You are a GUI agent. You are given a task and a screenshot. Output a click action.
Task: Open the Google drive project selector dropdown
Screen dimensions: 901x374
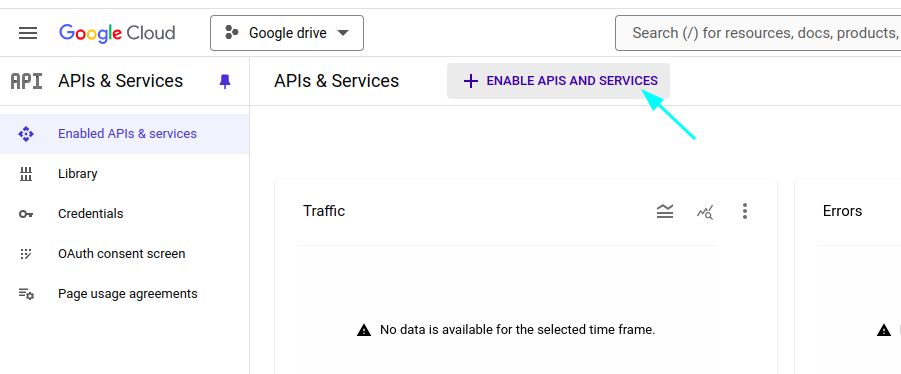pos(287,33)
